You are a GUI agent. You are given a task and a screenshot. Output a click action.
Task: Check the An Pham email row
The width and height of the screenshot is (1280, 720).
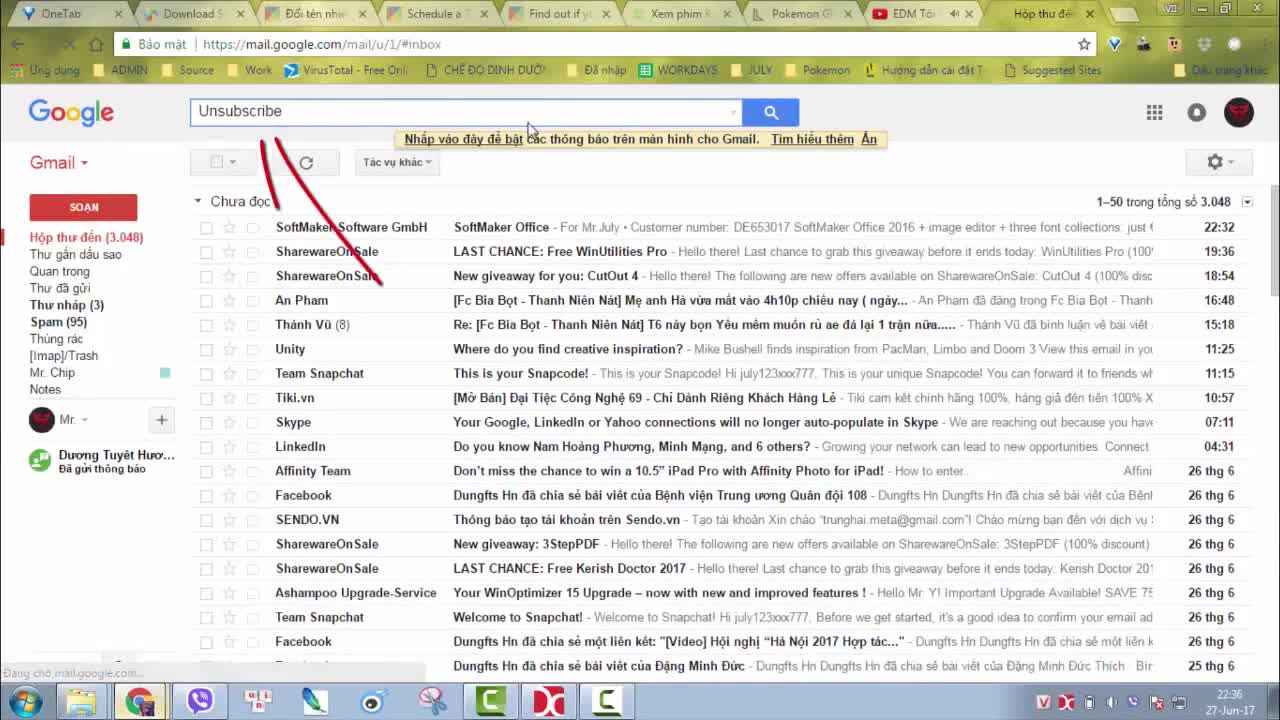[x=206, y=301]
